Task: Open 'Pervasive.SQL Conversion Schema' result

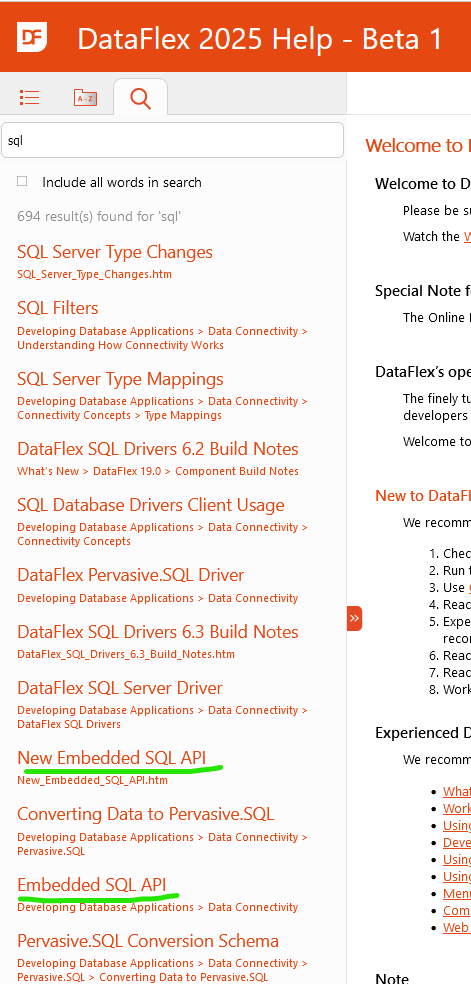Action: [x=148, y=941]
